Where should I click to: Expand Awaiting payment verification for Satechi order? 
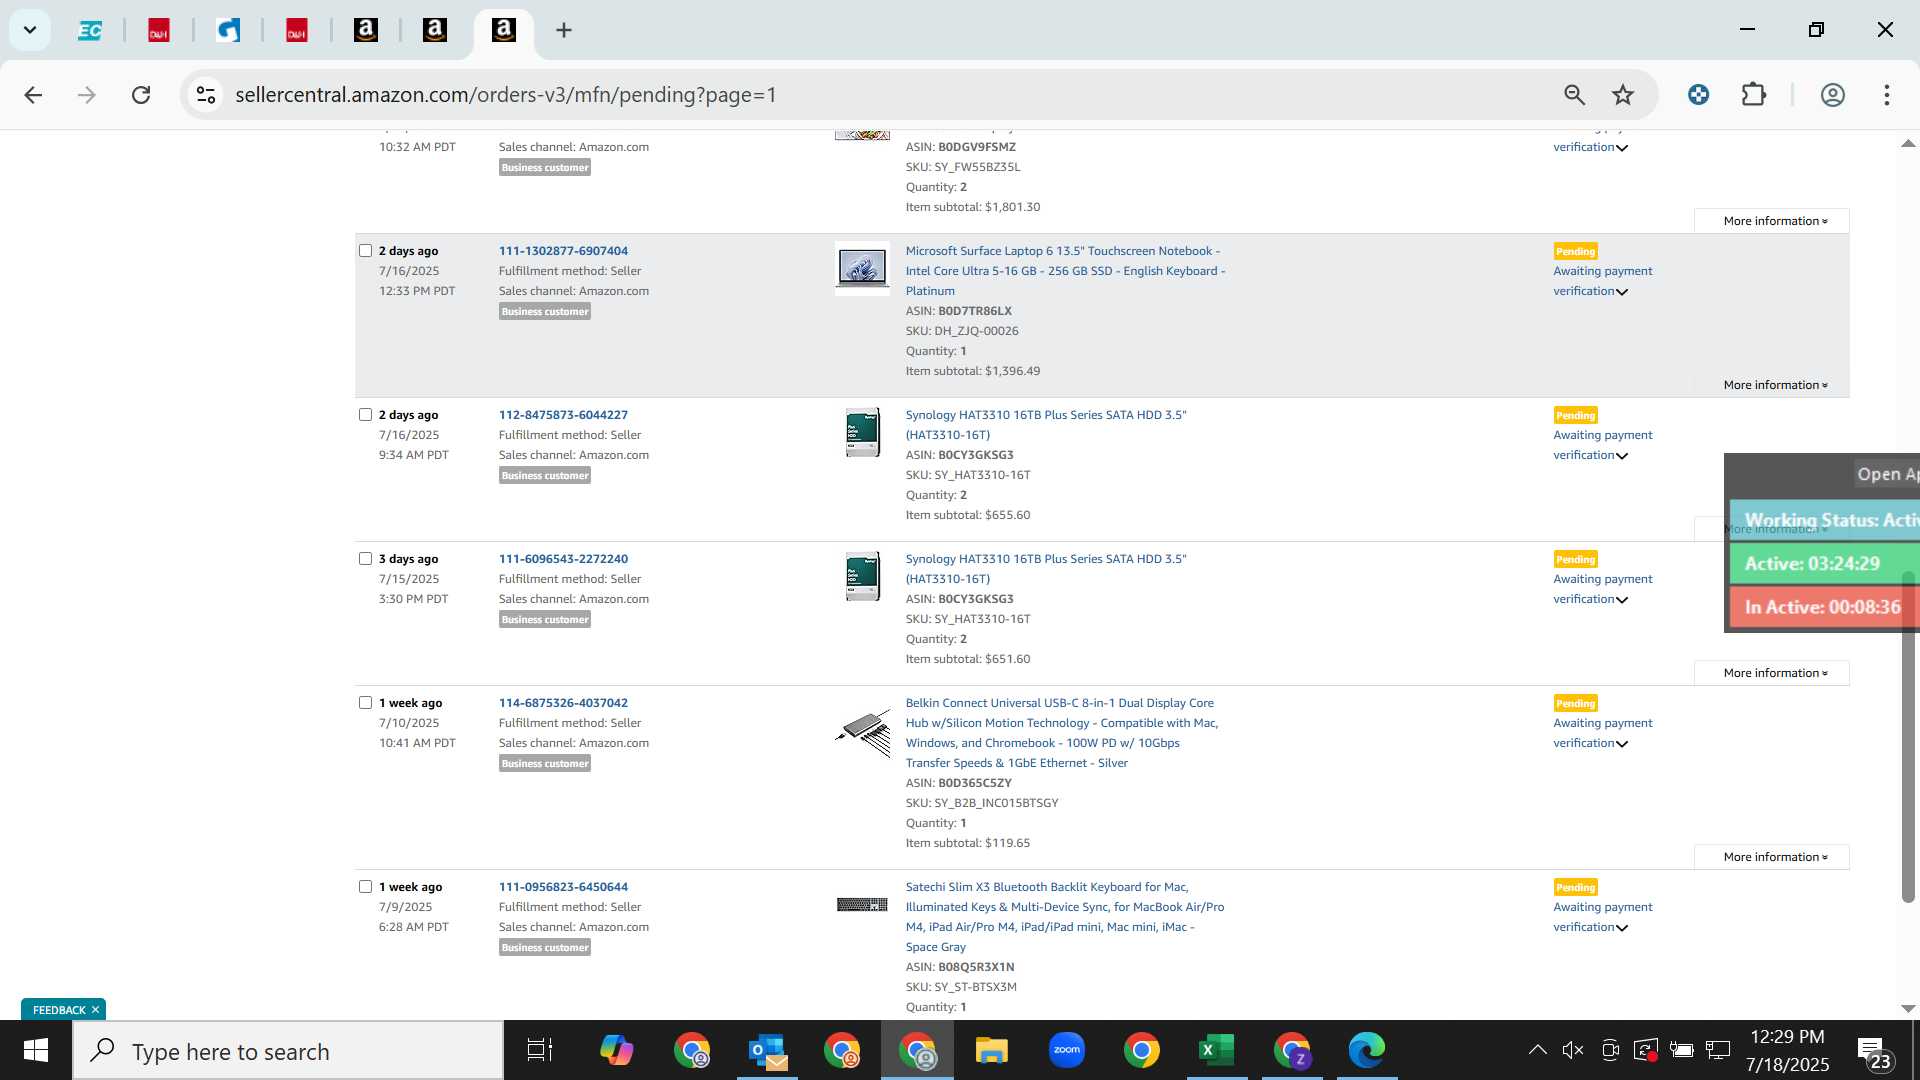[x=1602, y=917]
